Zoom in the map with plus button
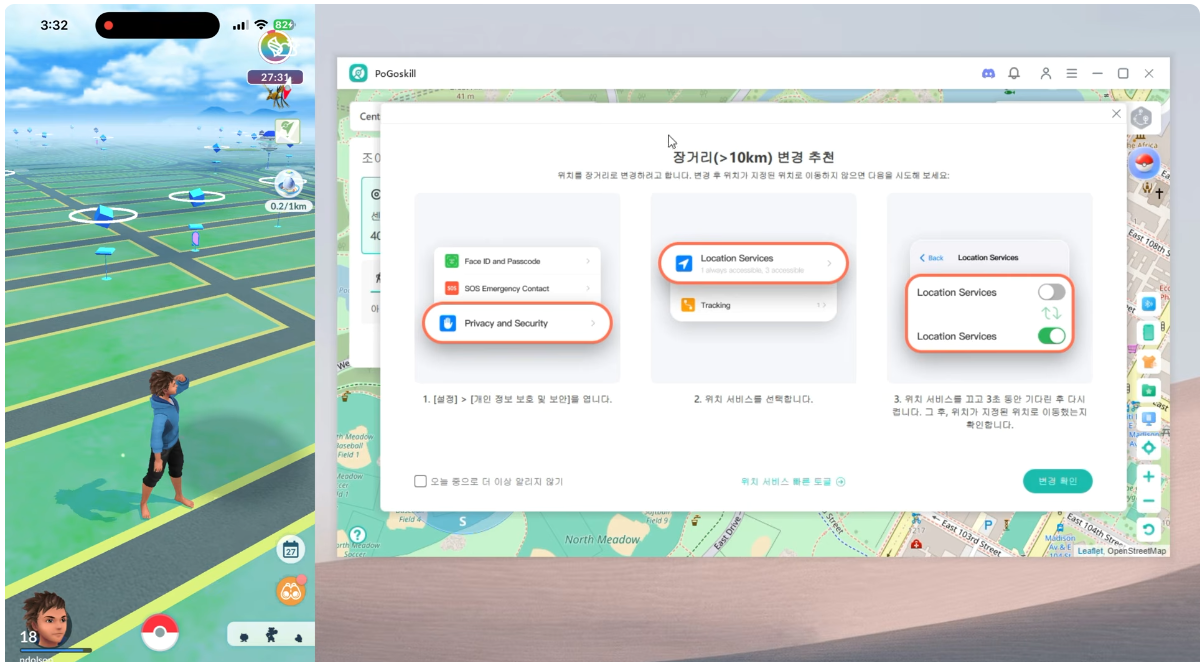 point(1149,477)
